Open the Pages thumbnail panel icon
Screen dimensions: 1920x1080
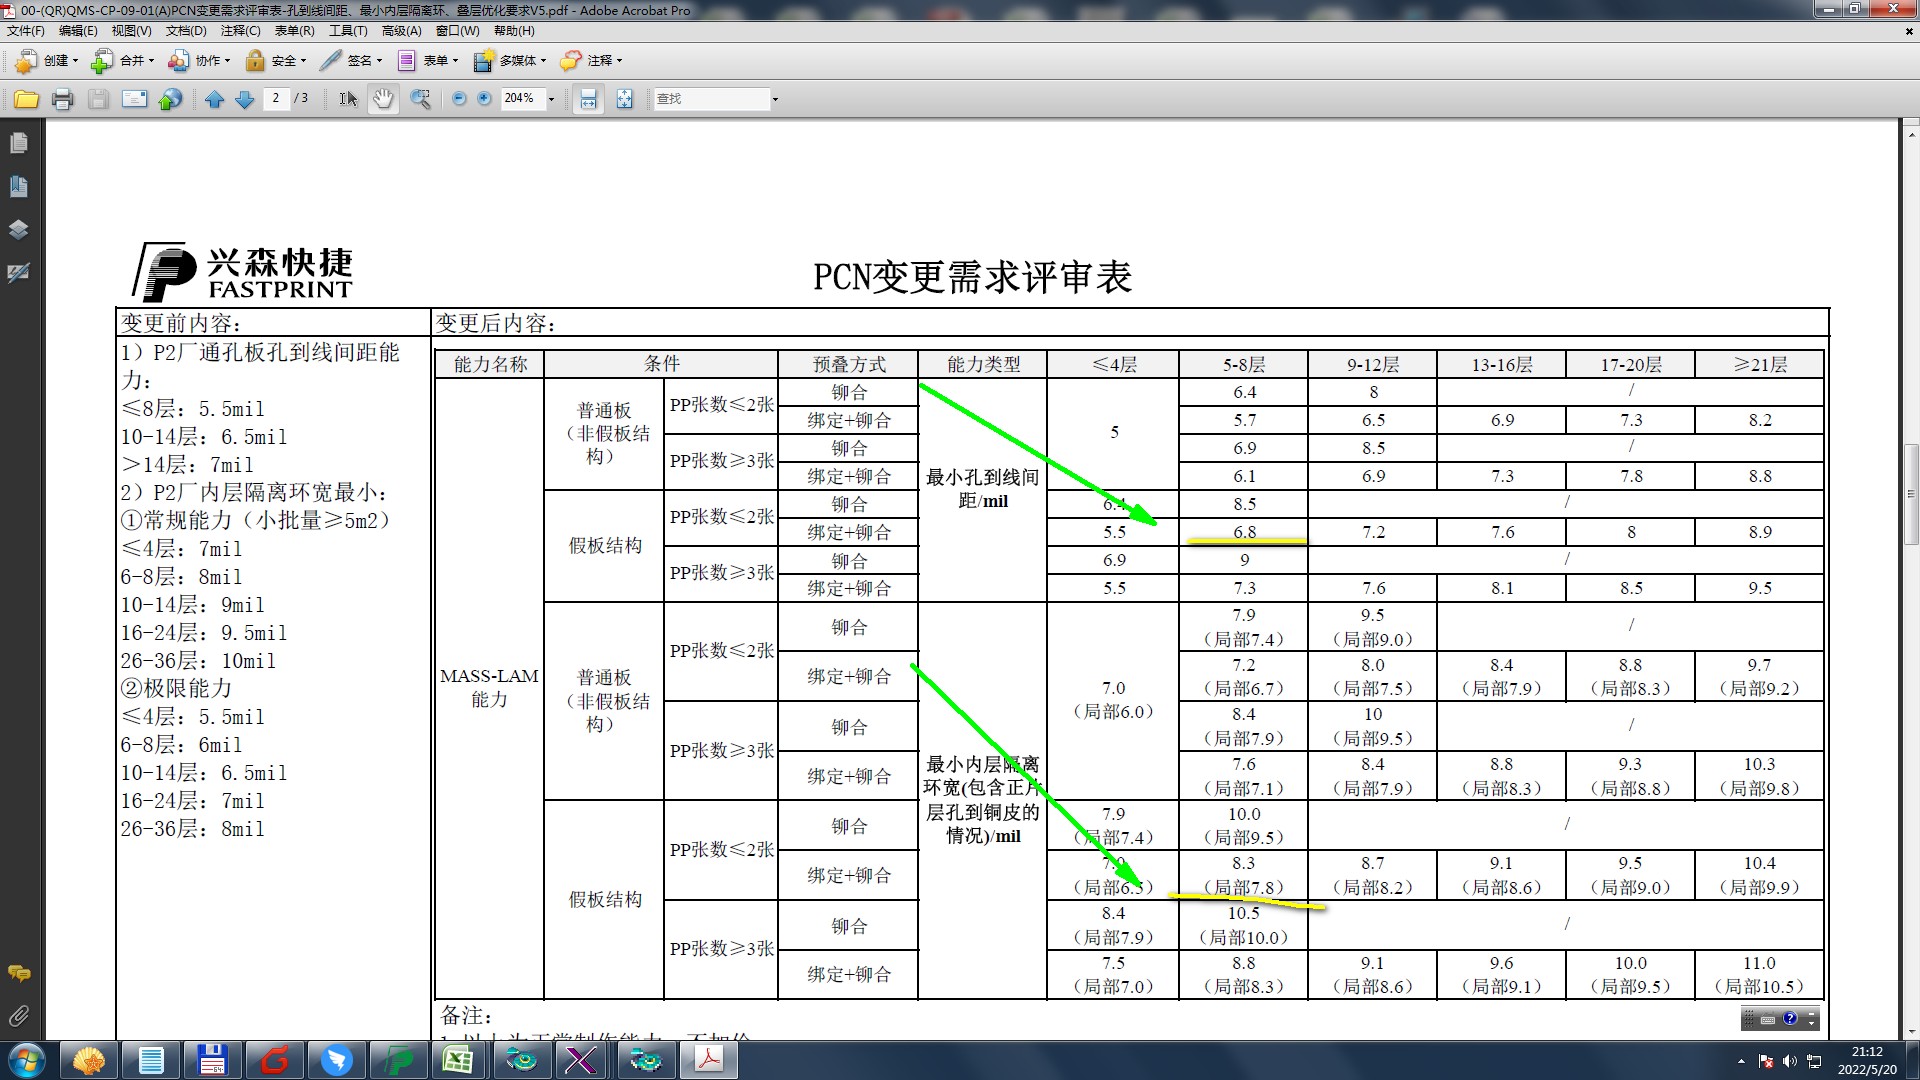click(x=18, y=143)
